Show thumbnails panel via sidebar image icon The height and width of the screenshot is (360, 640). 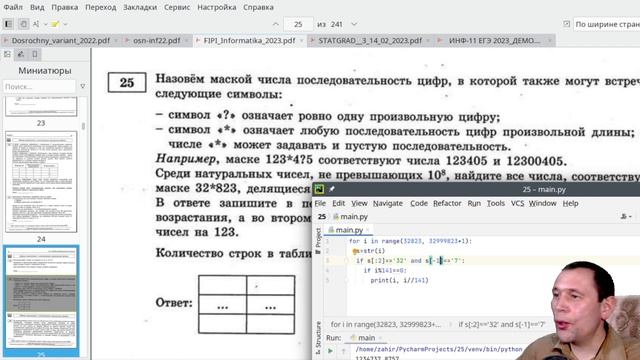[x=7, y=54]
